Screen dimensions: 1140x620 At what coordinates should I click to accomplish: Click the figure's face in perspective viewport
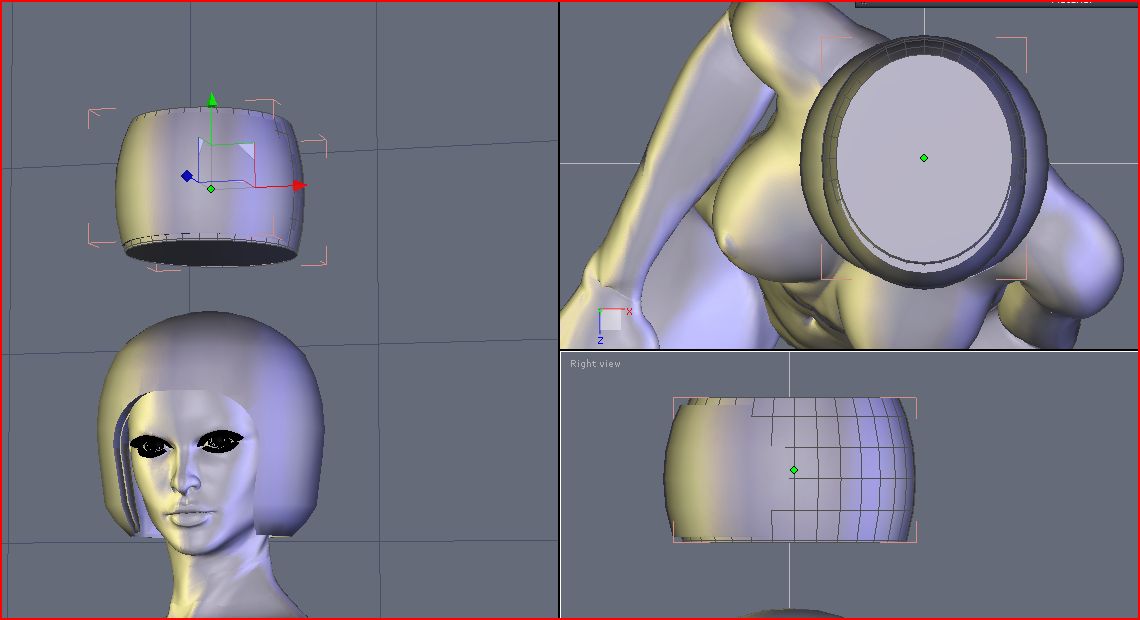point(189,472)
